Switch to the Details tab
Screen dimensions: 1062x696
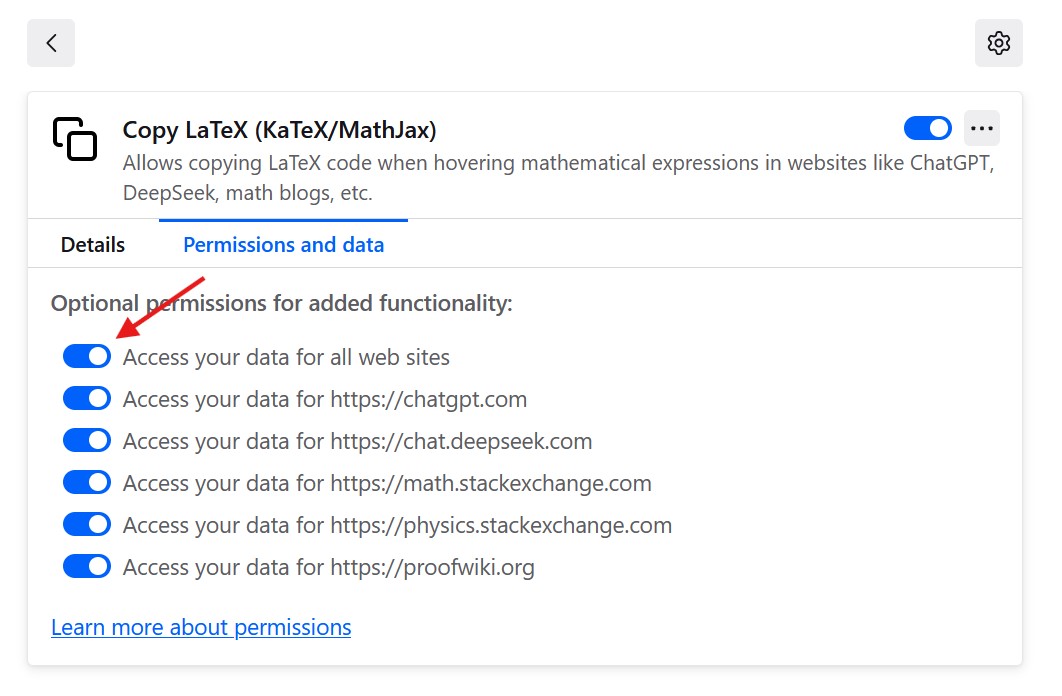[x=92, y=244]
